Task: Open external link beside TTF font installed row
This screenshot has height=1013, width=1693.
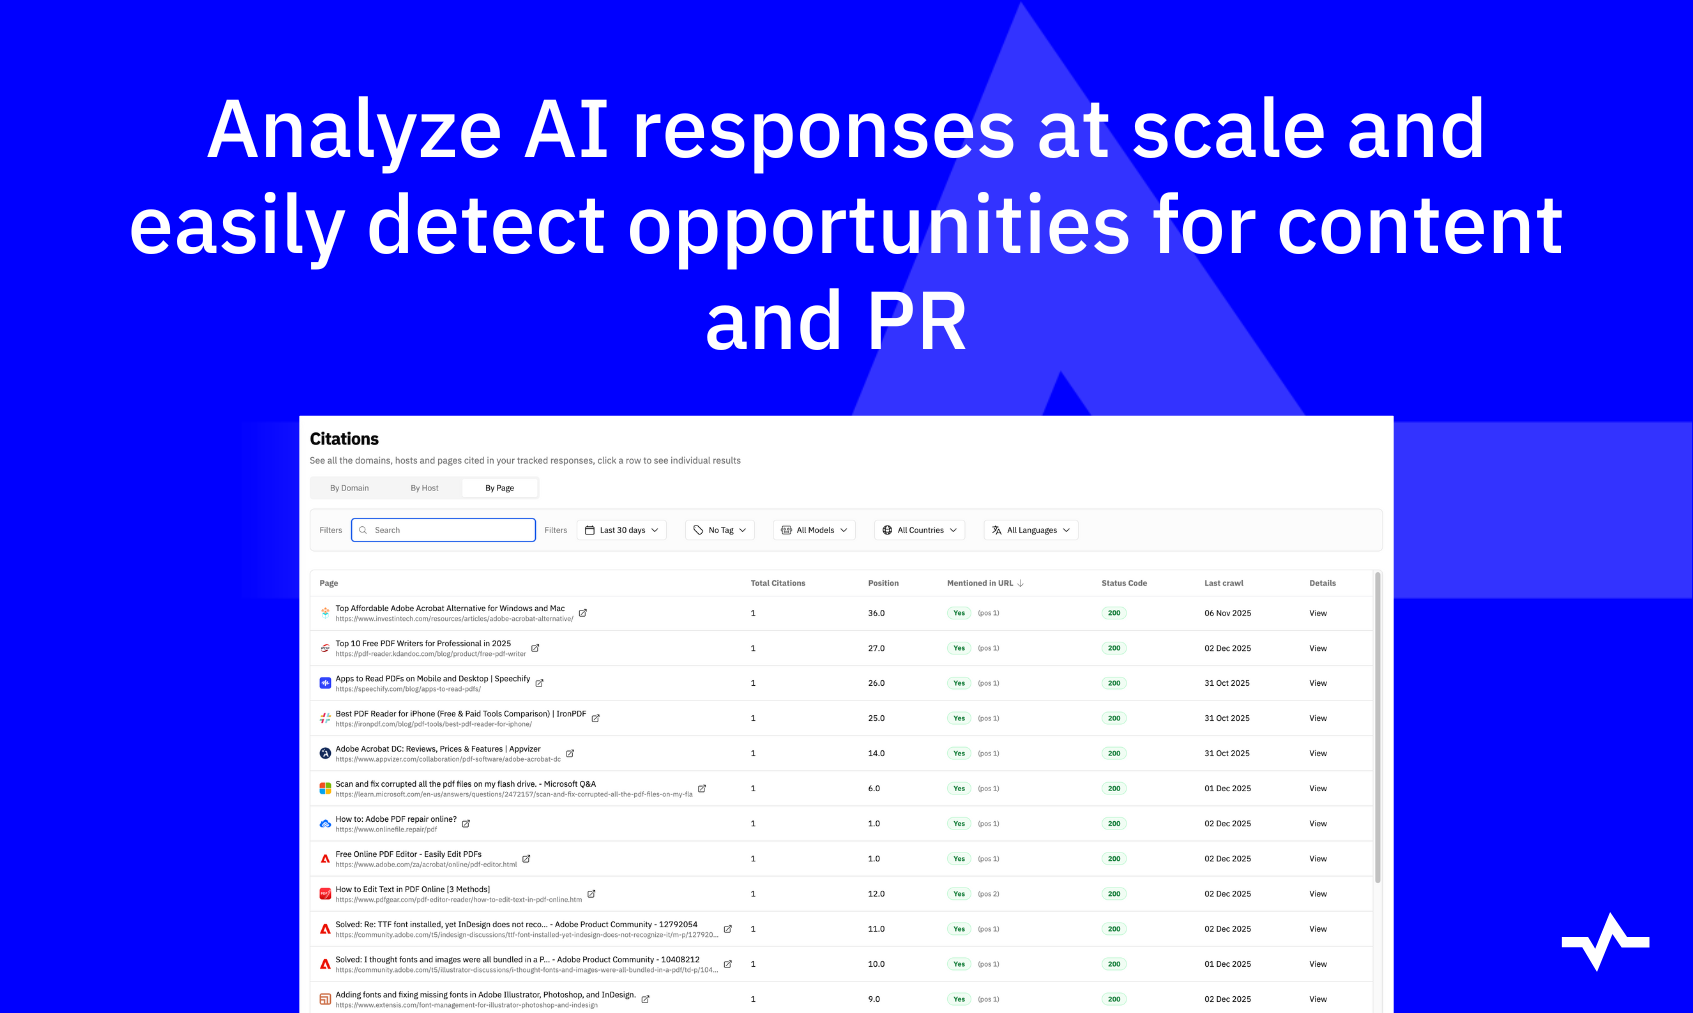Action: (727, 929)
